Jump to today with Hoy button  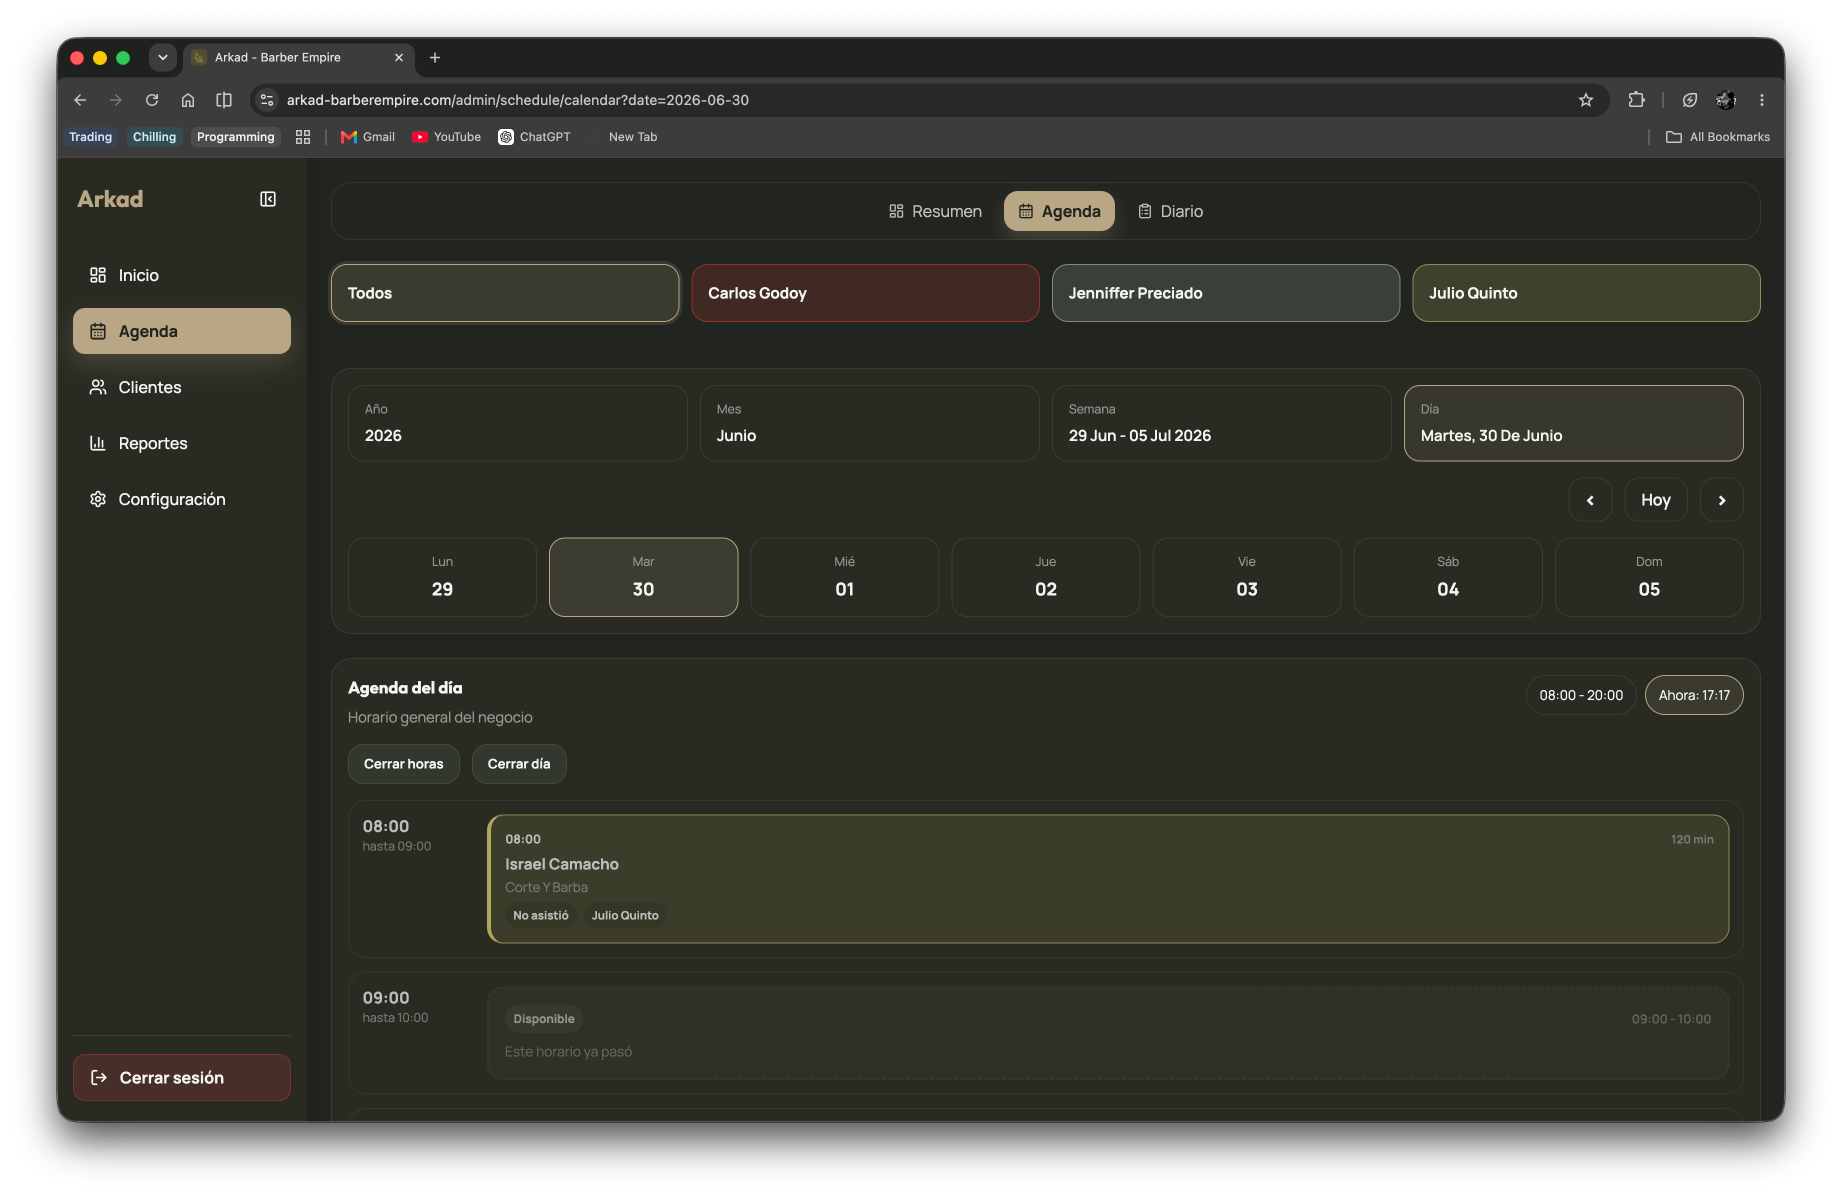click(1656, 500)
